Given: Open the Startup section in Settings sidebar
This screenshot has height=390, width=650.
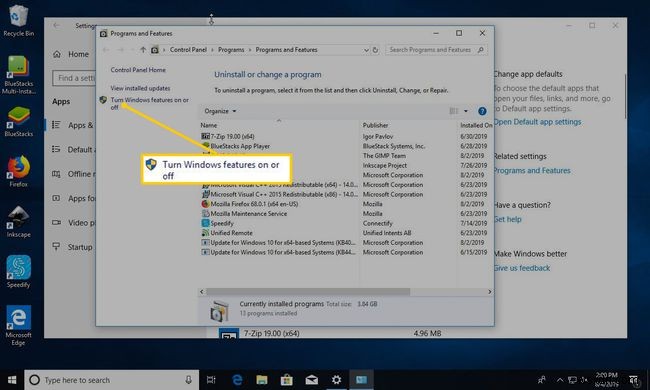Looking at the screenshot, I should 80,247.
